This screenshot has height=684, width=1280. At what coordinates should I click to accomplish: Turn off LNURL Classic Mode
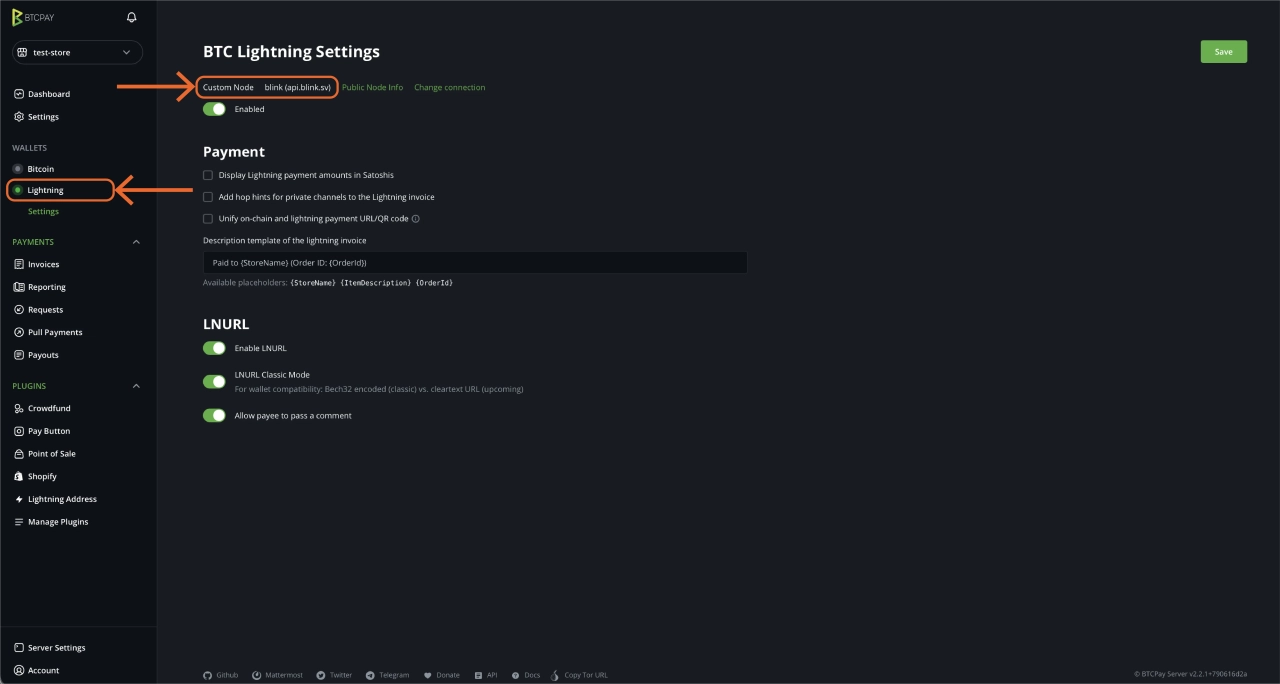214,381
